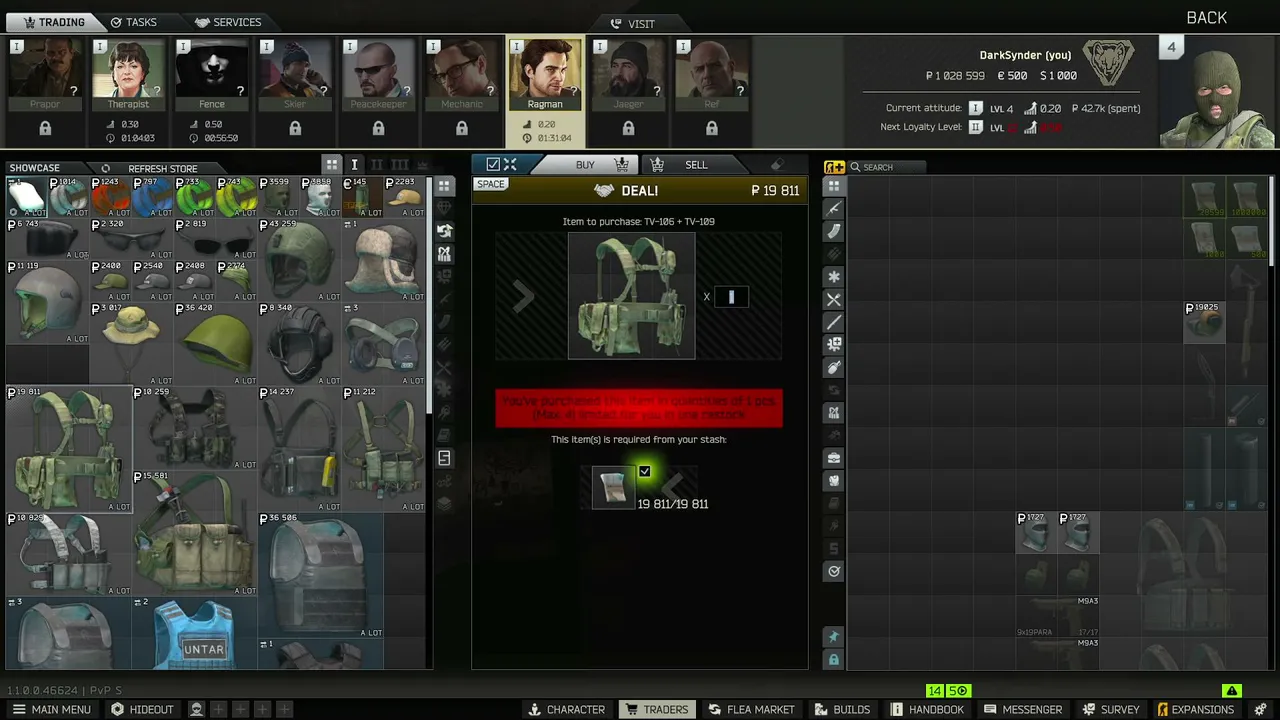1280x720 pixels.
Task: Filter stash by ammo magazines
Action: tap(834, 232)
